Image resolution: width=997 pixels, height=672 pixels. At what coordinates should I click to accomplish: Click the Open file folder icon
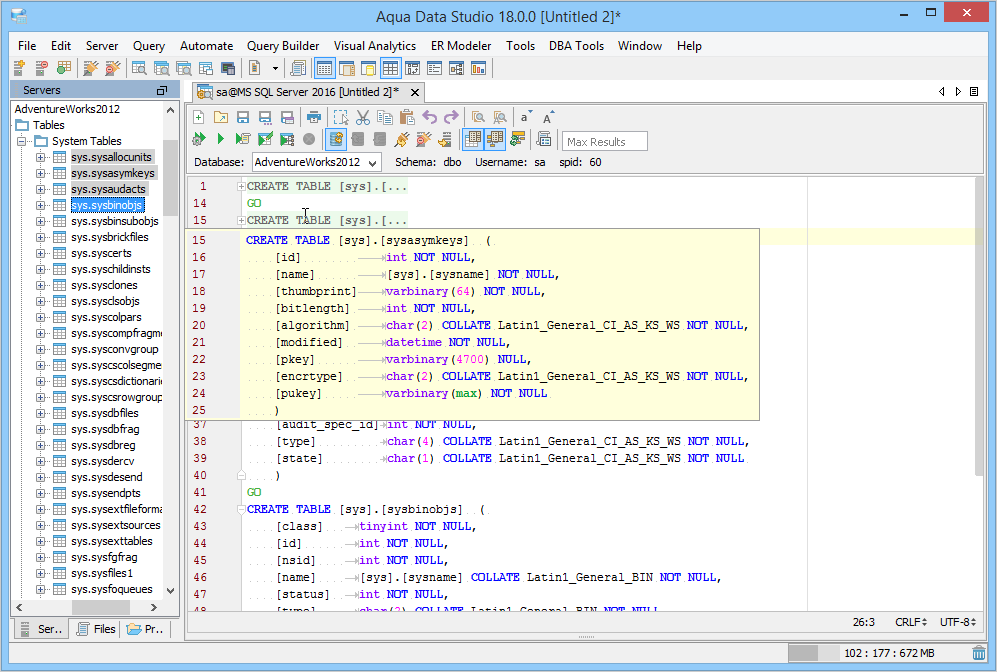tap(221, 117)
